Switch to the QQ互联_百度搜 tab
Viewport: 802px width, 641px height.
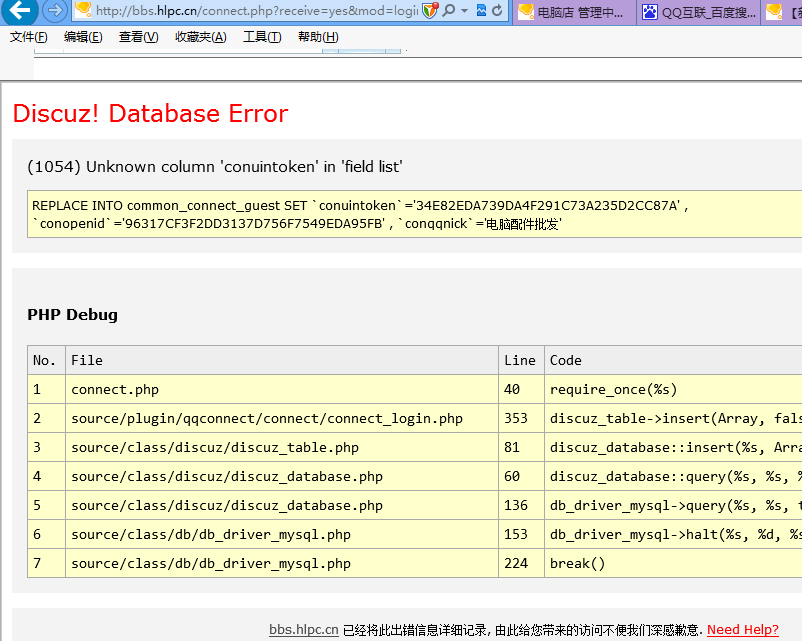[x=700, y=12]
